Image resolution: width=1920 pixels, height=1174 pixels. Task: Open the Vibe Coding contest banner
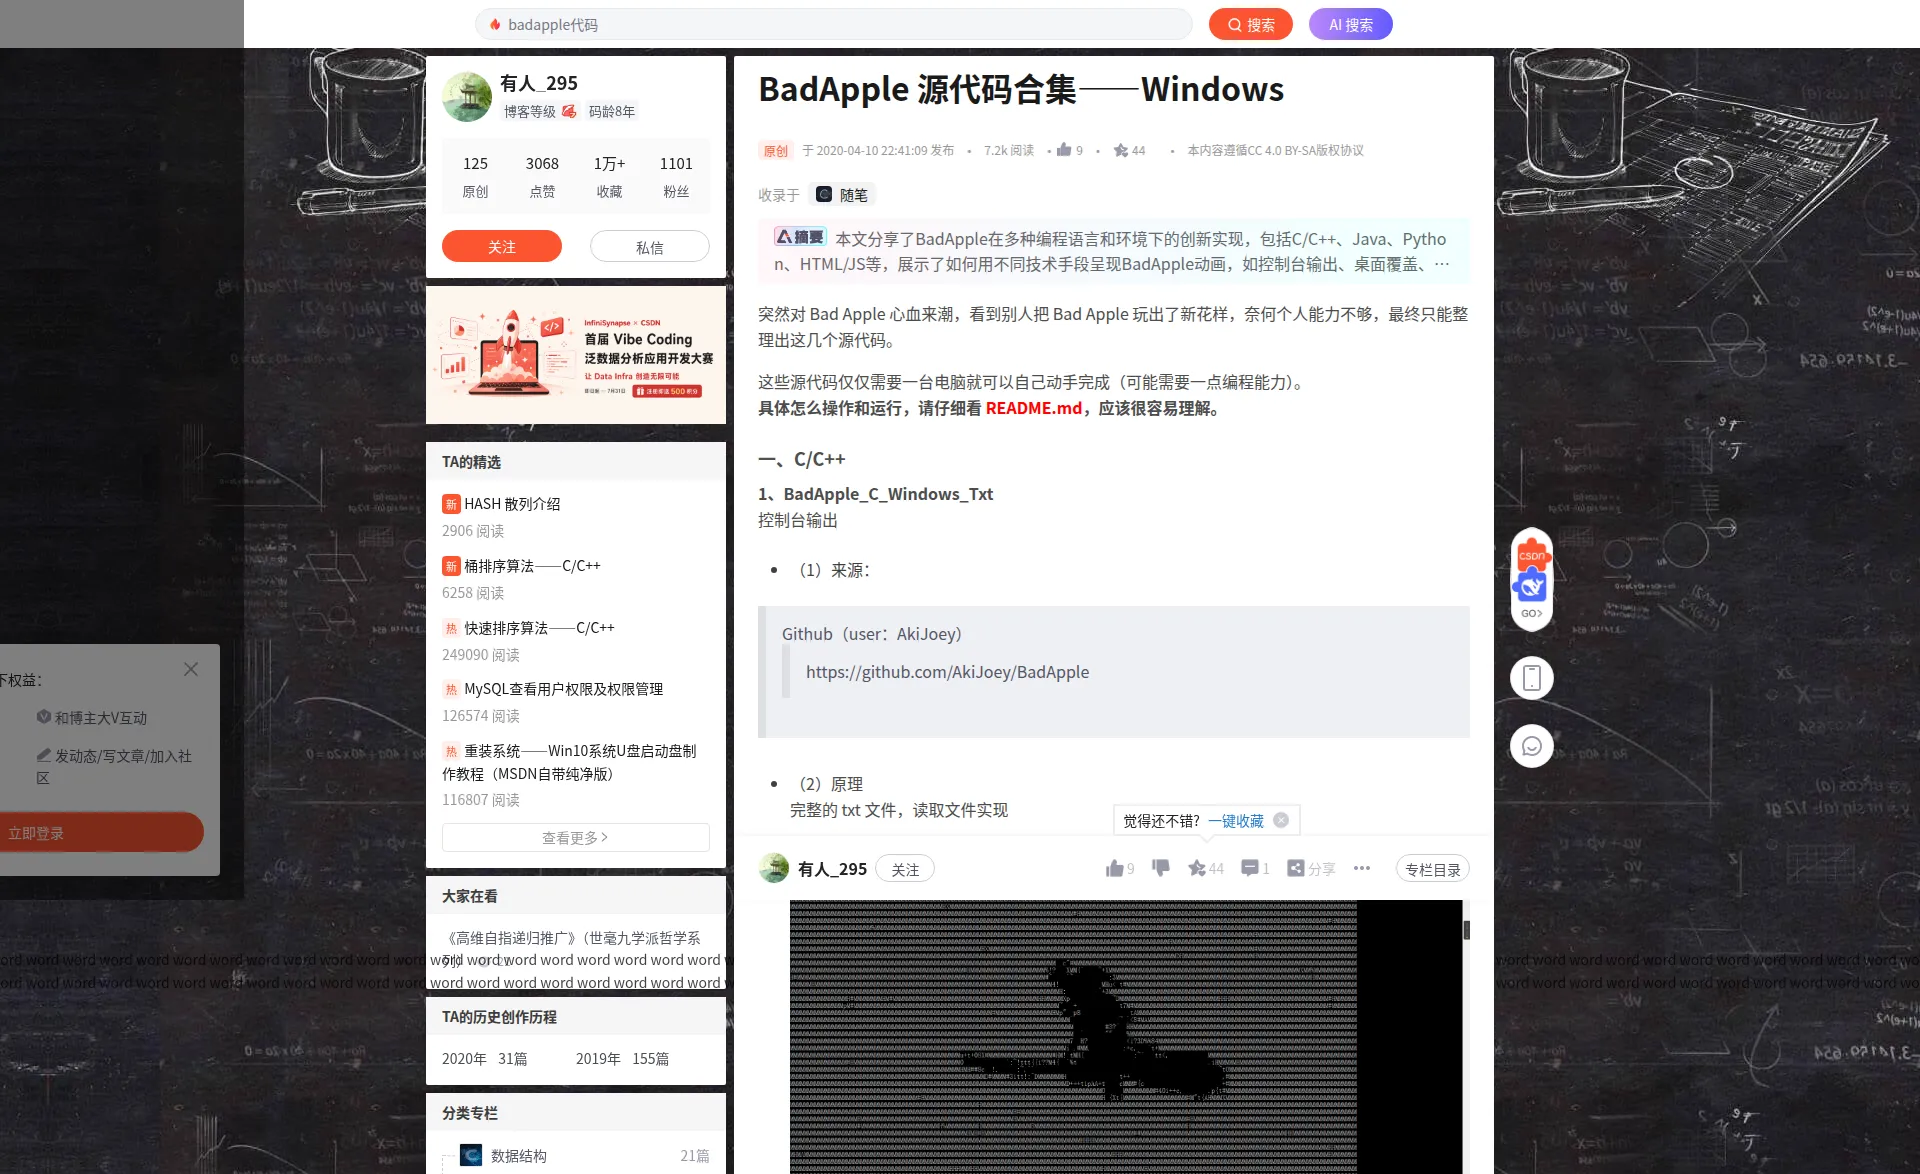pyautogui.click(x=576, y=355)
